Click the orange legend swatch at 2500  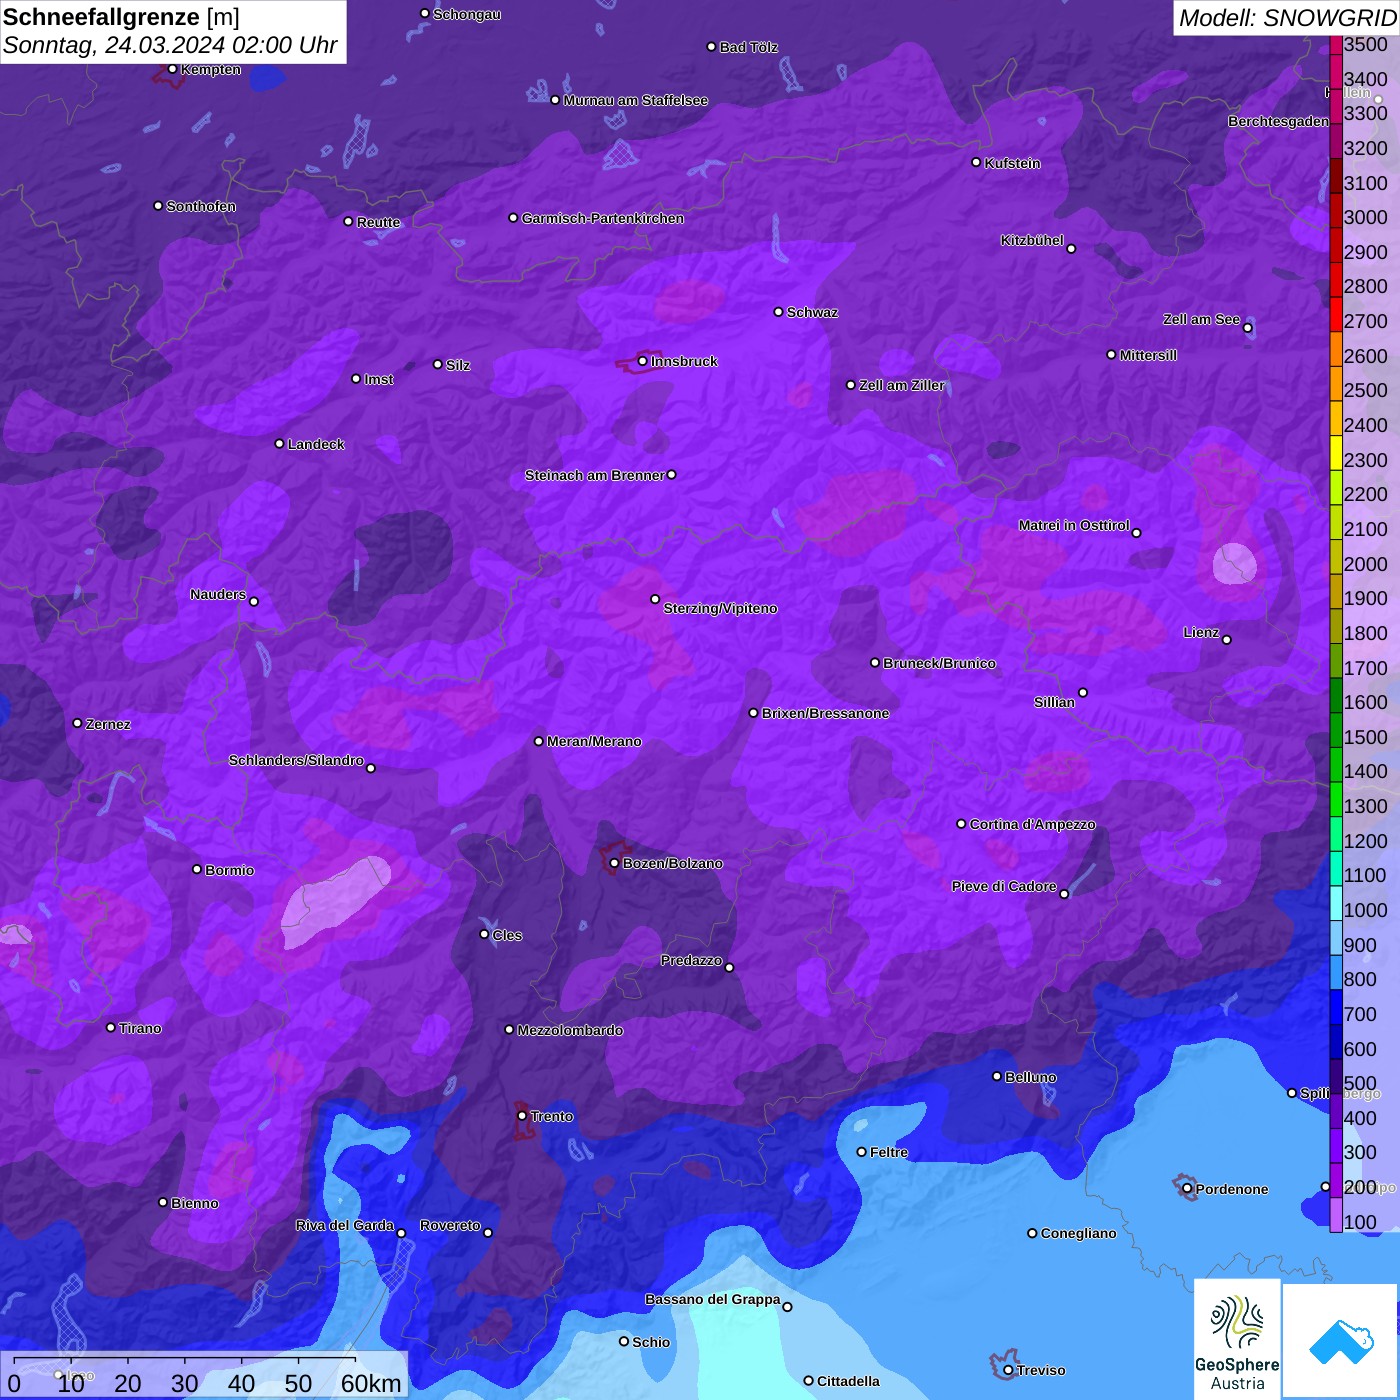click(x=1336, y=383)
